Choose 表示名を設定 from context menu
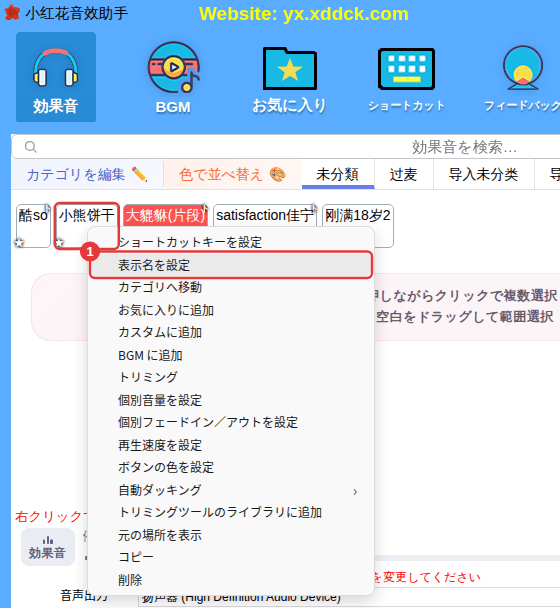This screenshot has height=608, width=560. pos(231,265)
